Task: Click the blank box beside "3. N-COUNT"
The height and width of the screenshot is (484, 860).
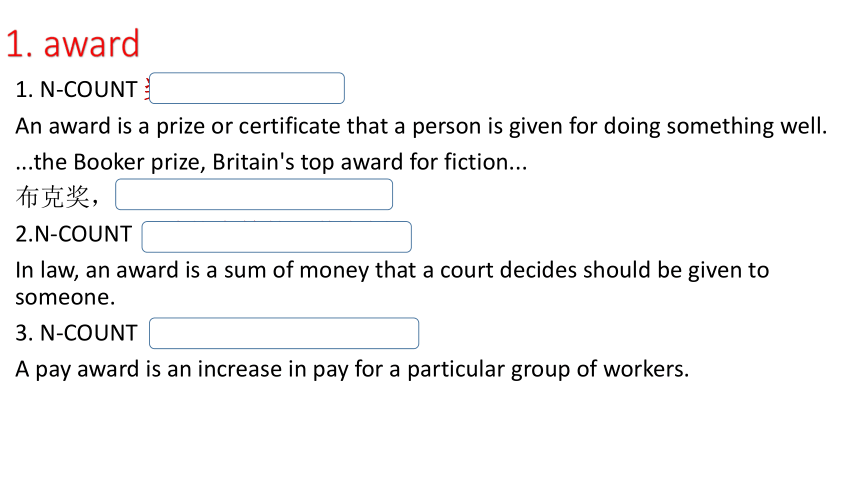Action: (x=284, y=333)
